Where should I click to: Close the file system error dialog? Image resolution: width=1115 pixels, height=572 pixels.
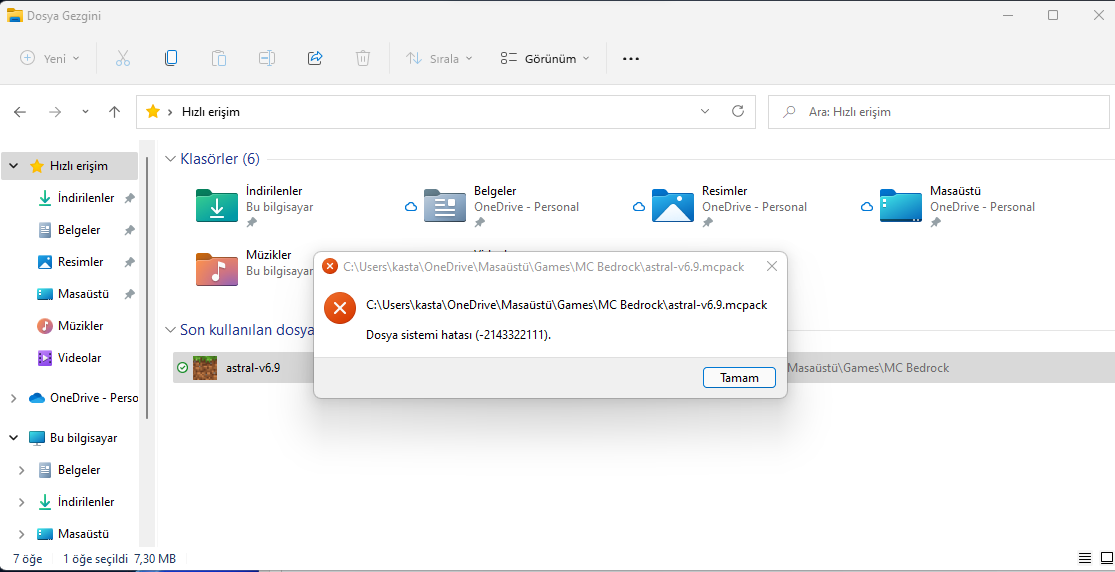point(771,266)
